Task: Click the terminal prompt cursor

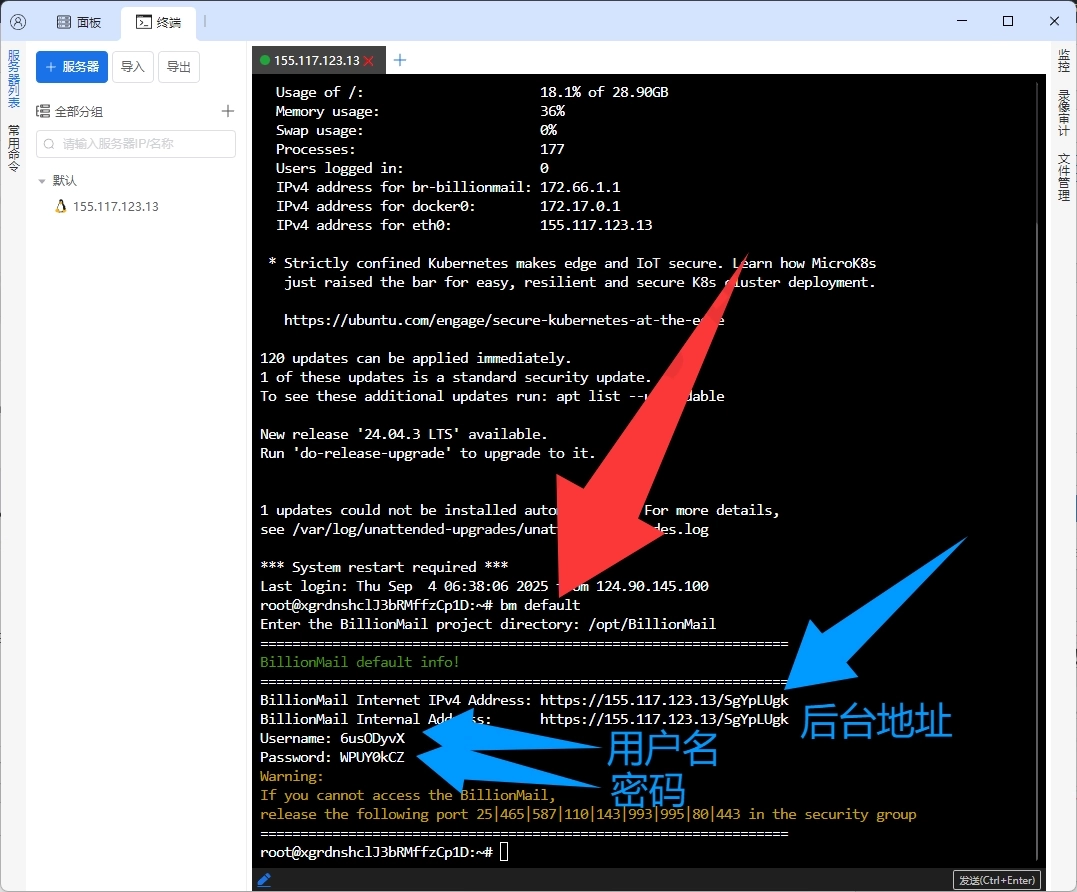Action: point(504,852)
